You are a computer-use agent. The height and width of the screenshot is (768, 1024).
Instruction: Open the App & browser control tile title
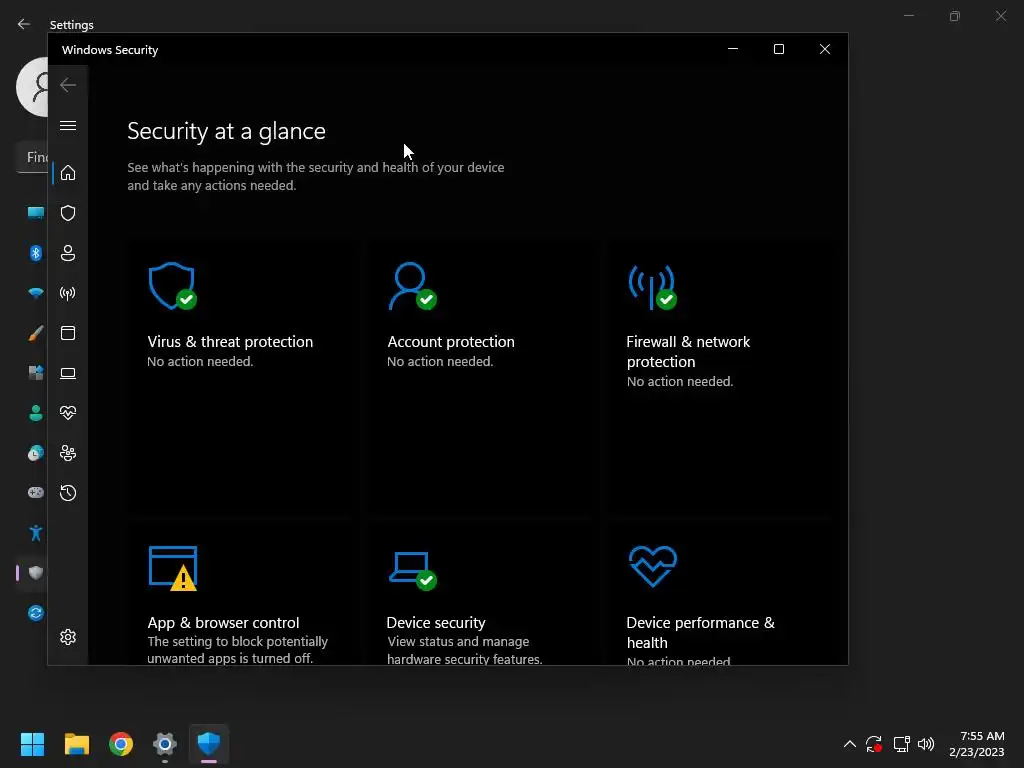pyautogui.click(x=223, y=622)
